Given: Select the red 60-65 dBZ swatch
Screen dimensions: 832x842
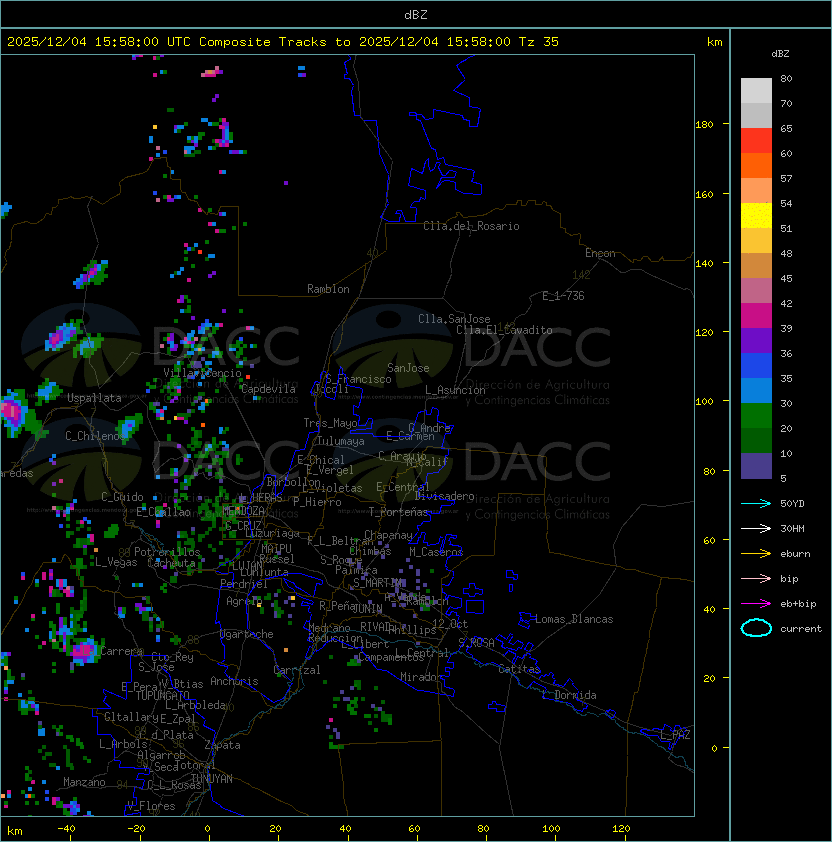Looking at the screenshot, I should coord(756,141).
